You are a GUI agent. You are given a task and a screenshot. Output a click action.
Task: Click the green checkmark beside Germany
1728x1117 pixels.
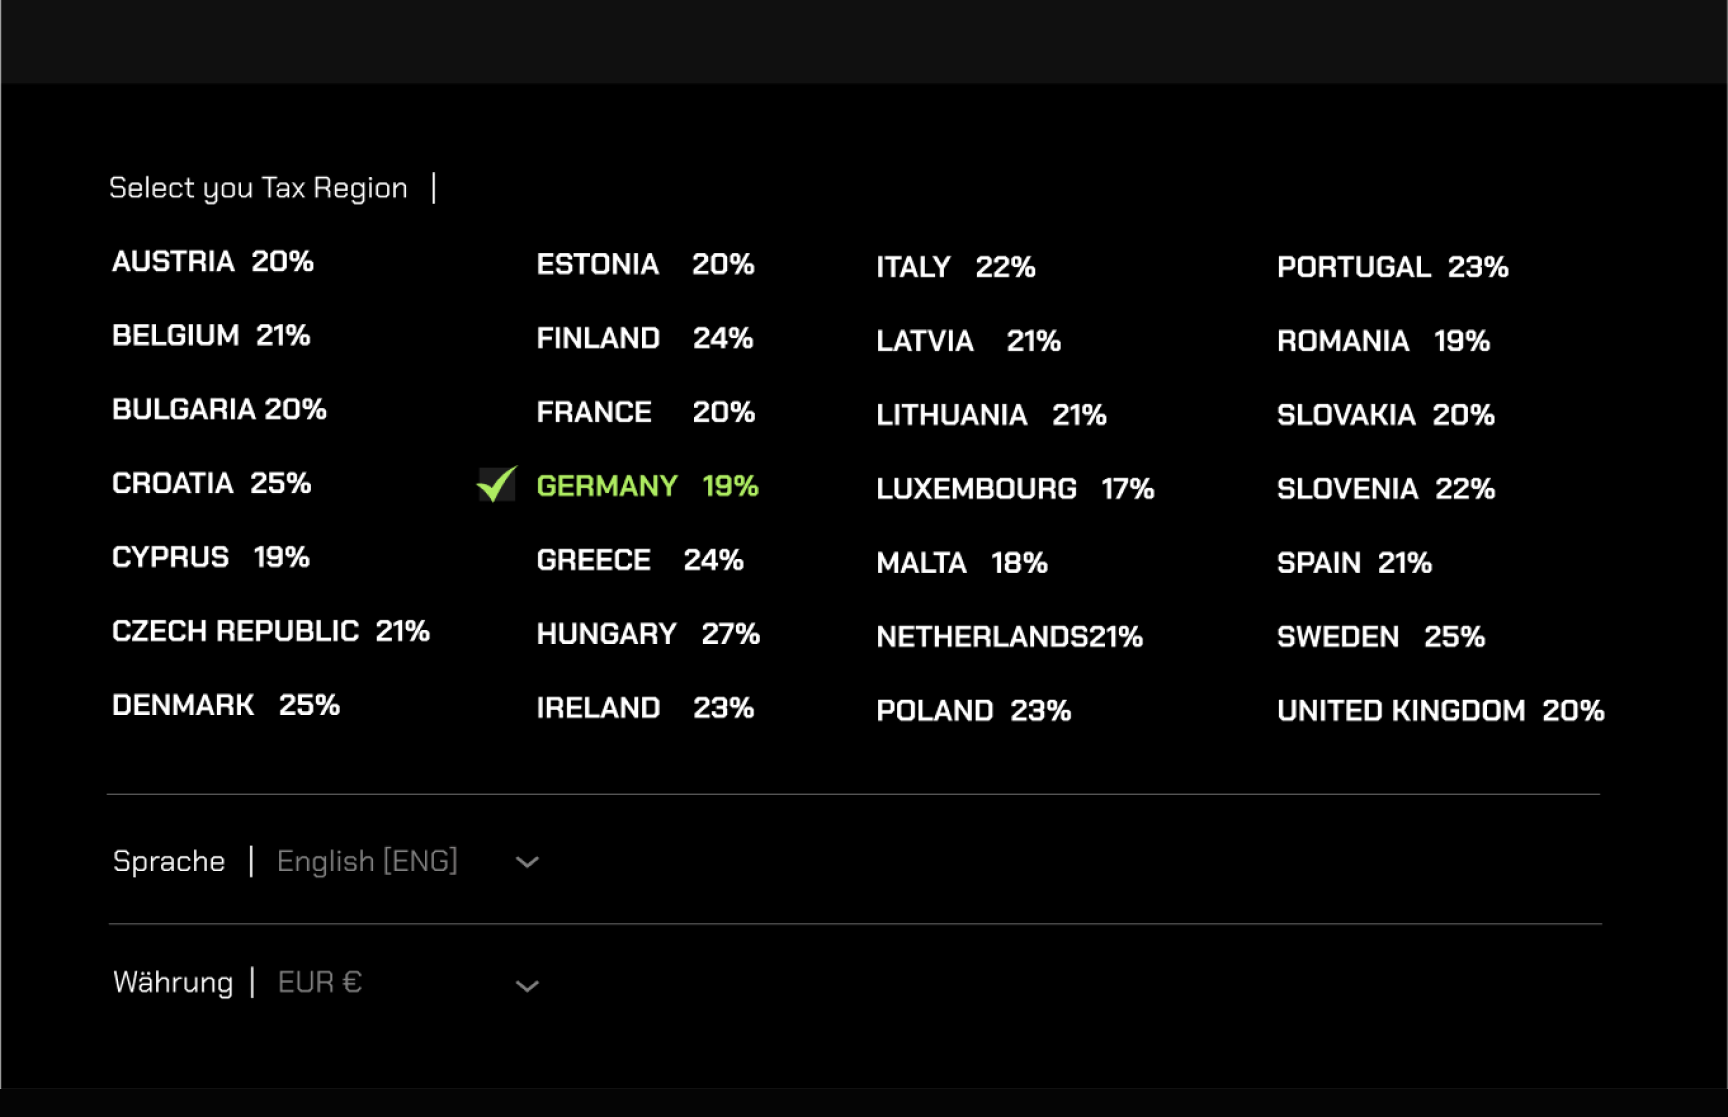click(496, 485)
